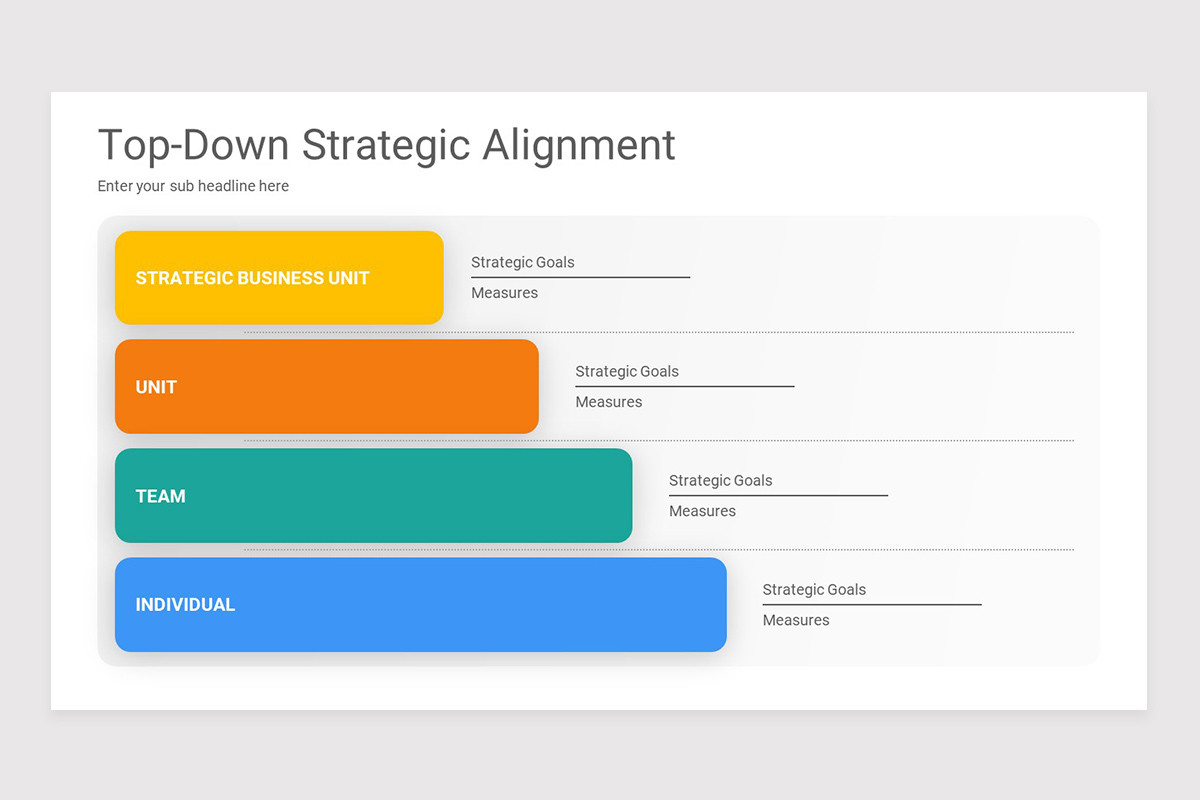Select the 'STRATEGIC BUSINESS UNIT' label text
The image size is (1200, 800).
pos(252,277)
